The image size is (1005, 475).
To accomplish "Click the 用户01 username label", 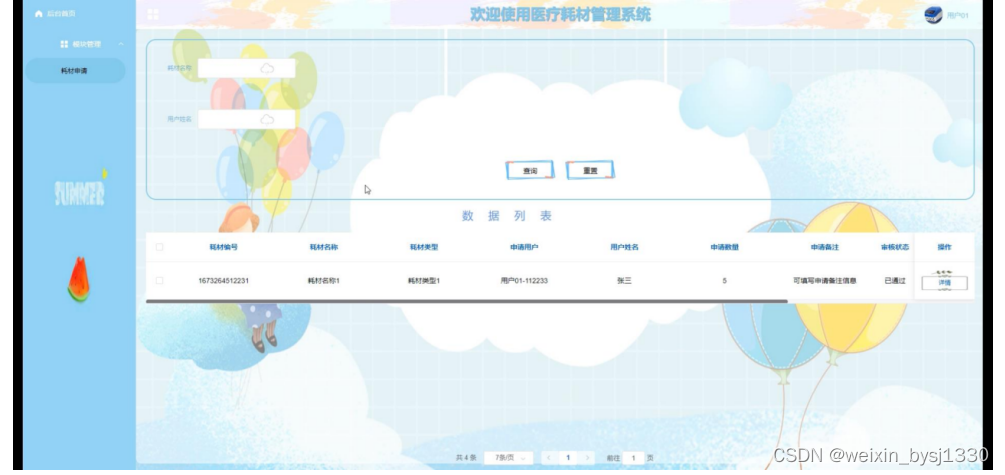I will [x=958, y=15].
